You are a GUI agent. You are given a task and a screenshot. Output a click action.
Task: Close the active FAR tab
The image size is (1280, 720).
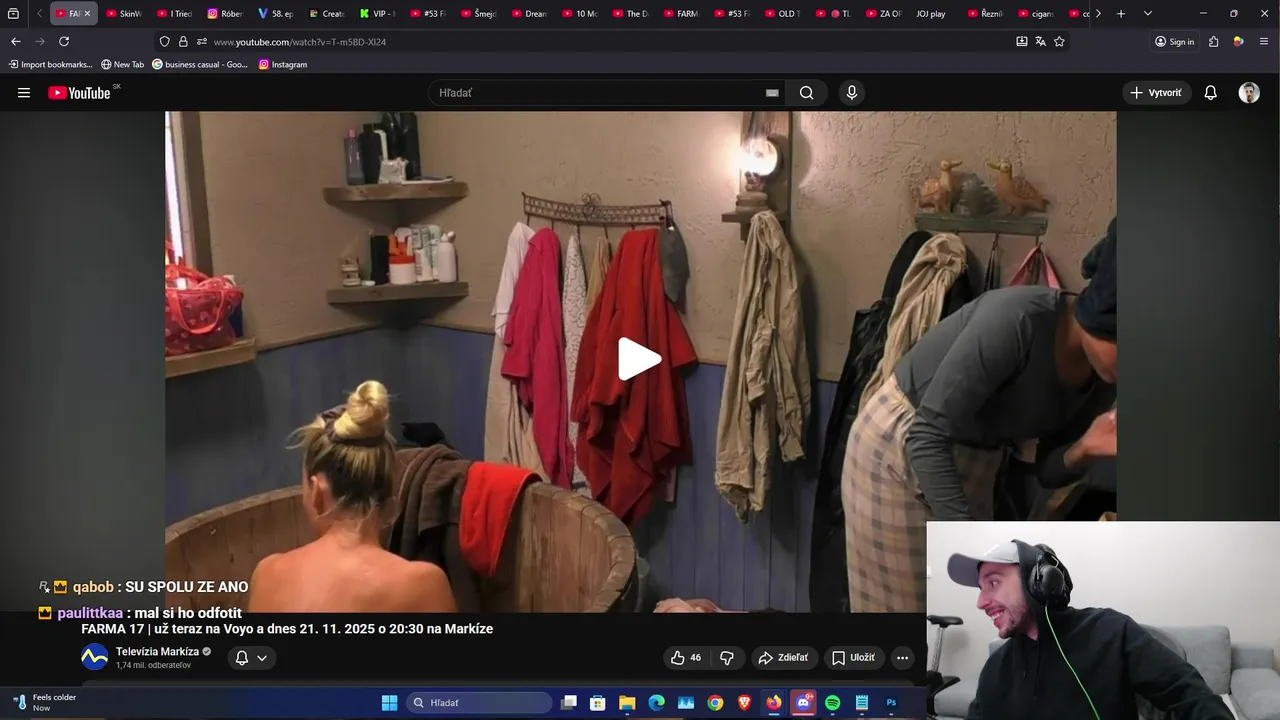(x=87, y=14)
